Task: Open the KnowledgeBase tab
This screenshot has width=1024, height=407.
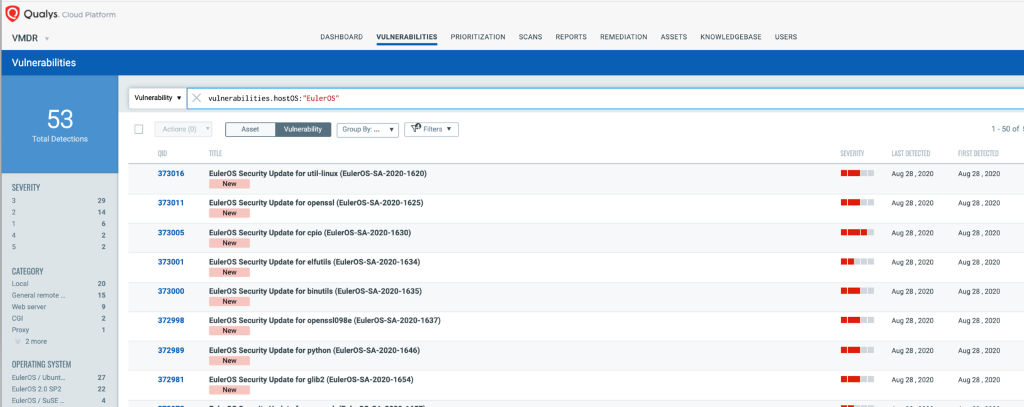Action: coord(731,37)
